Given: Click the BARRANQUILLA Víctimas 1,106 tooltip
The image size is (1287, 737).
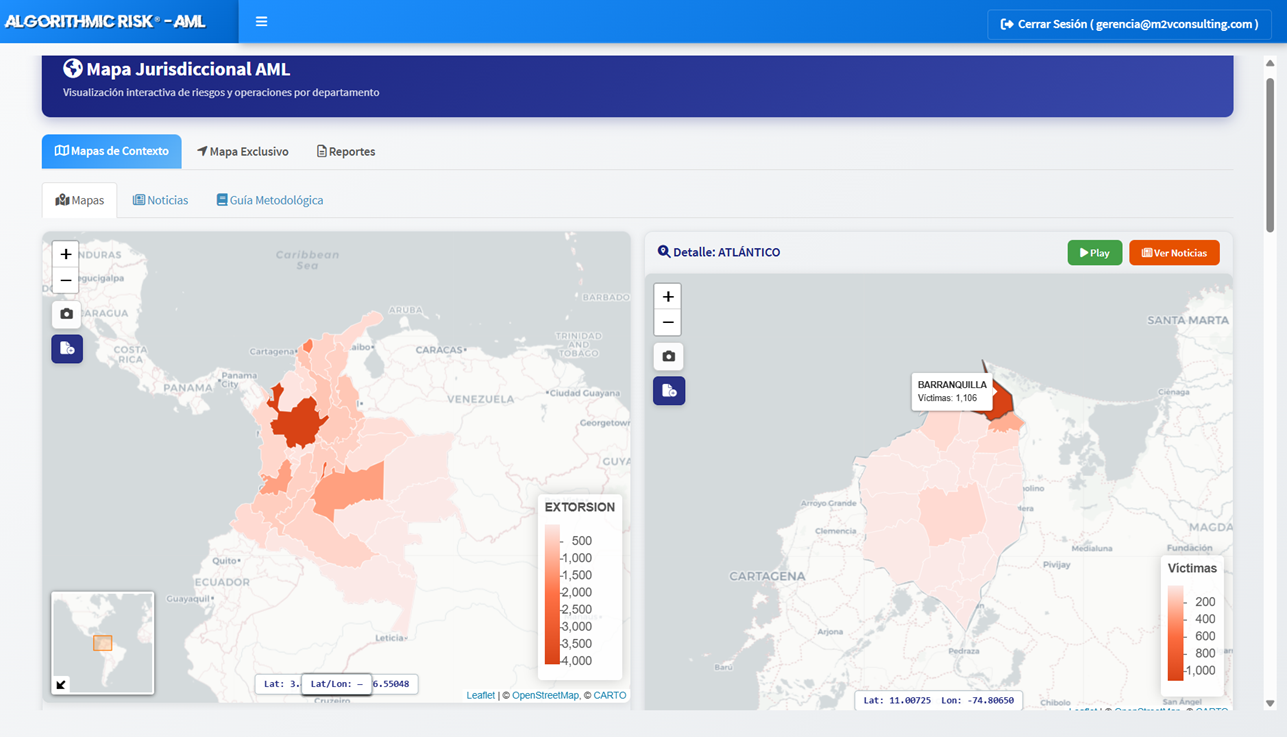Looking at the screenshot, I should coord(952,391).
